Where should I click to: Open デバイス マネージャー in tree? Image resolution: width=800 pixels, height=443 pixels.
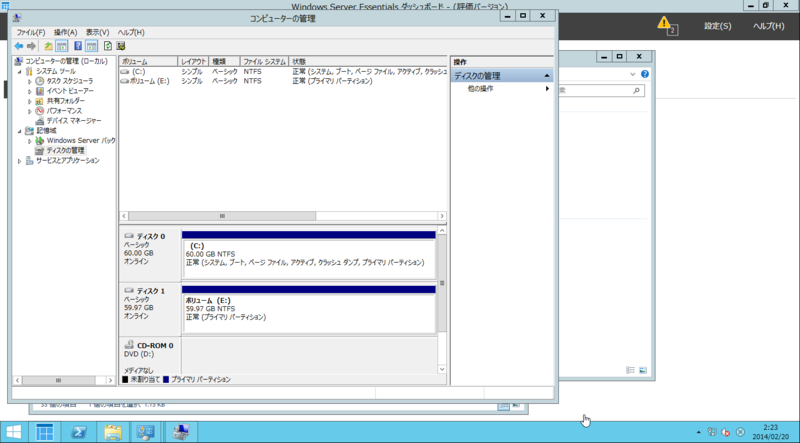point(74,121)
